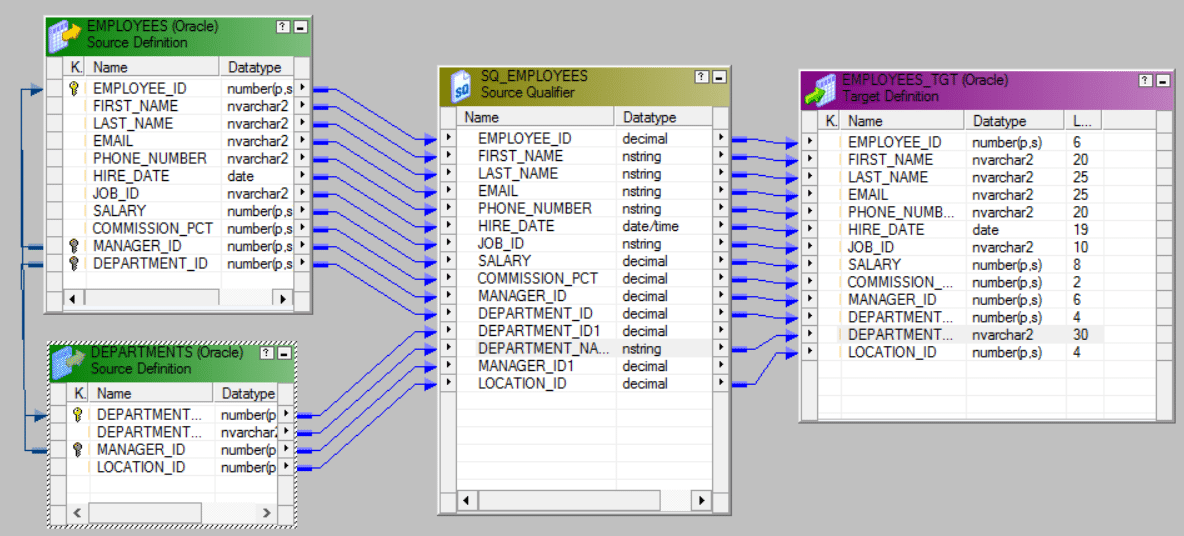1184x536 pixels.
Task: Click Datatype column header in EMPLOYEES_TGT
Action: tap(1016, 121)
